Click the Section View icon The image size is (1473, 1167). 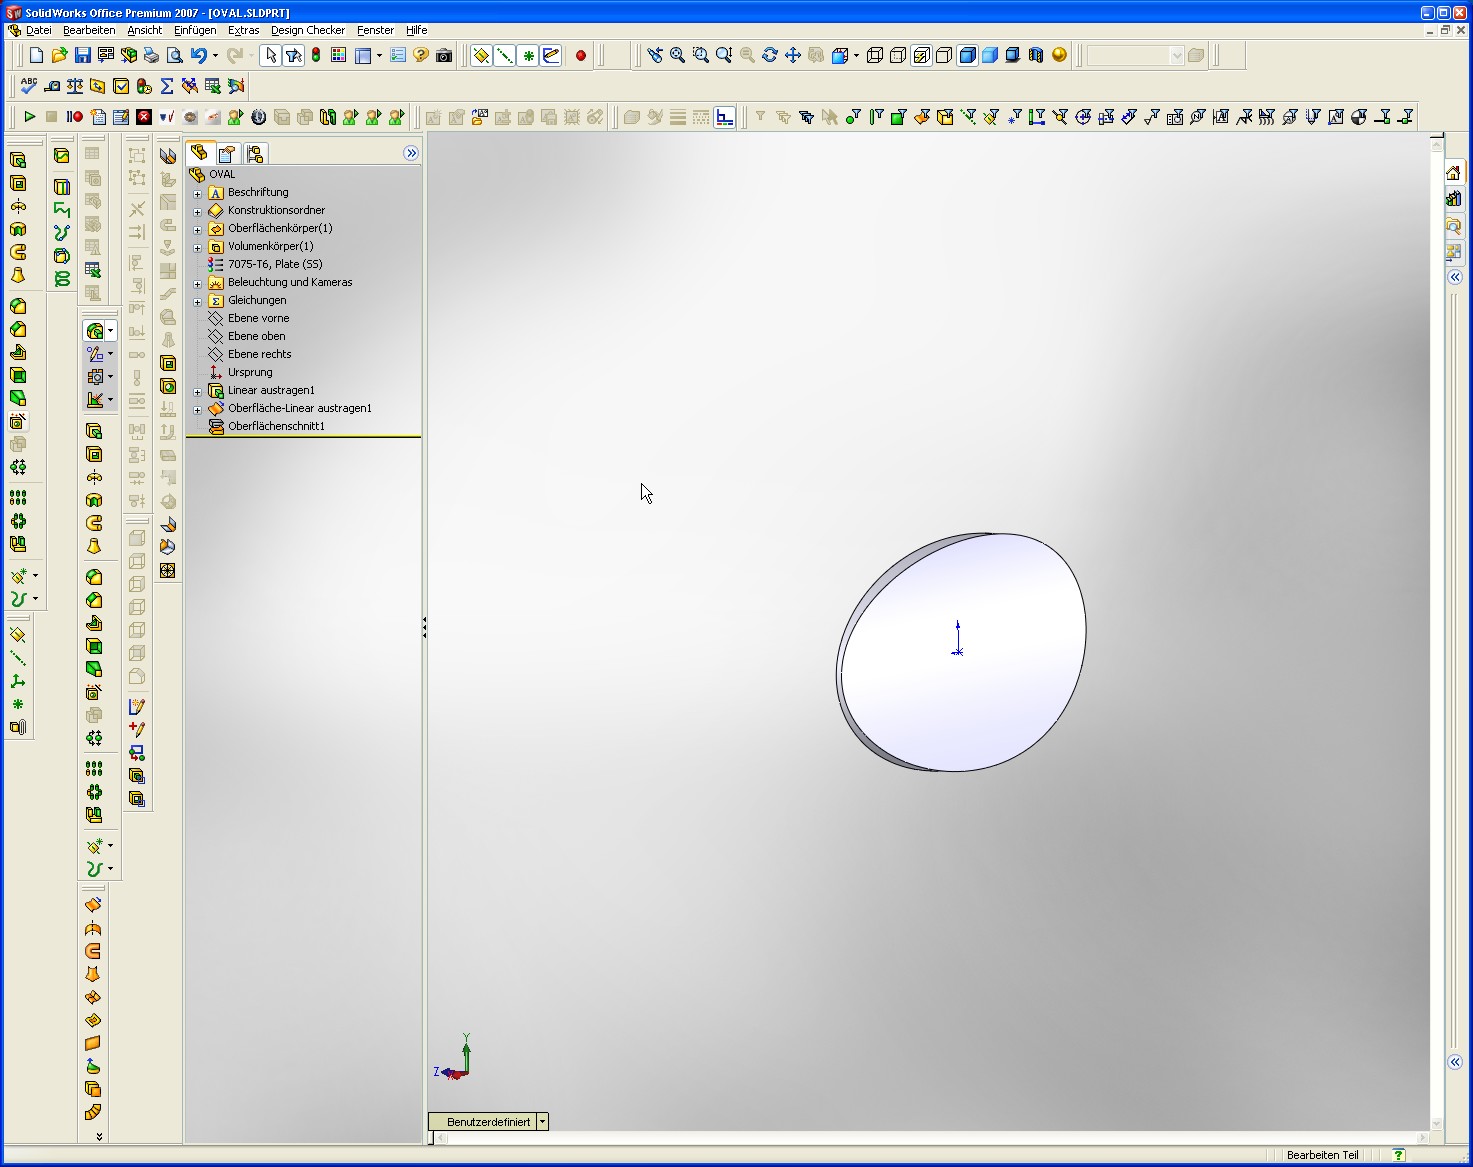point(1036,55)
